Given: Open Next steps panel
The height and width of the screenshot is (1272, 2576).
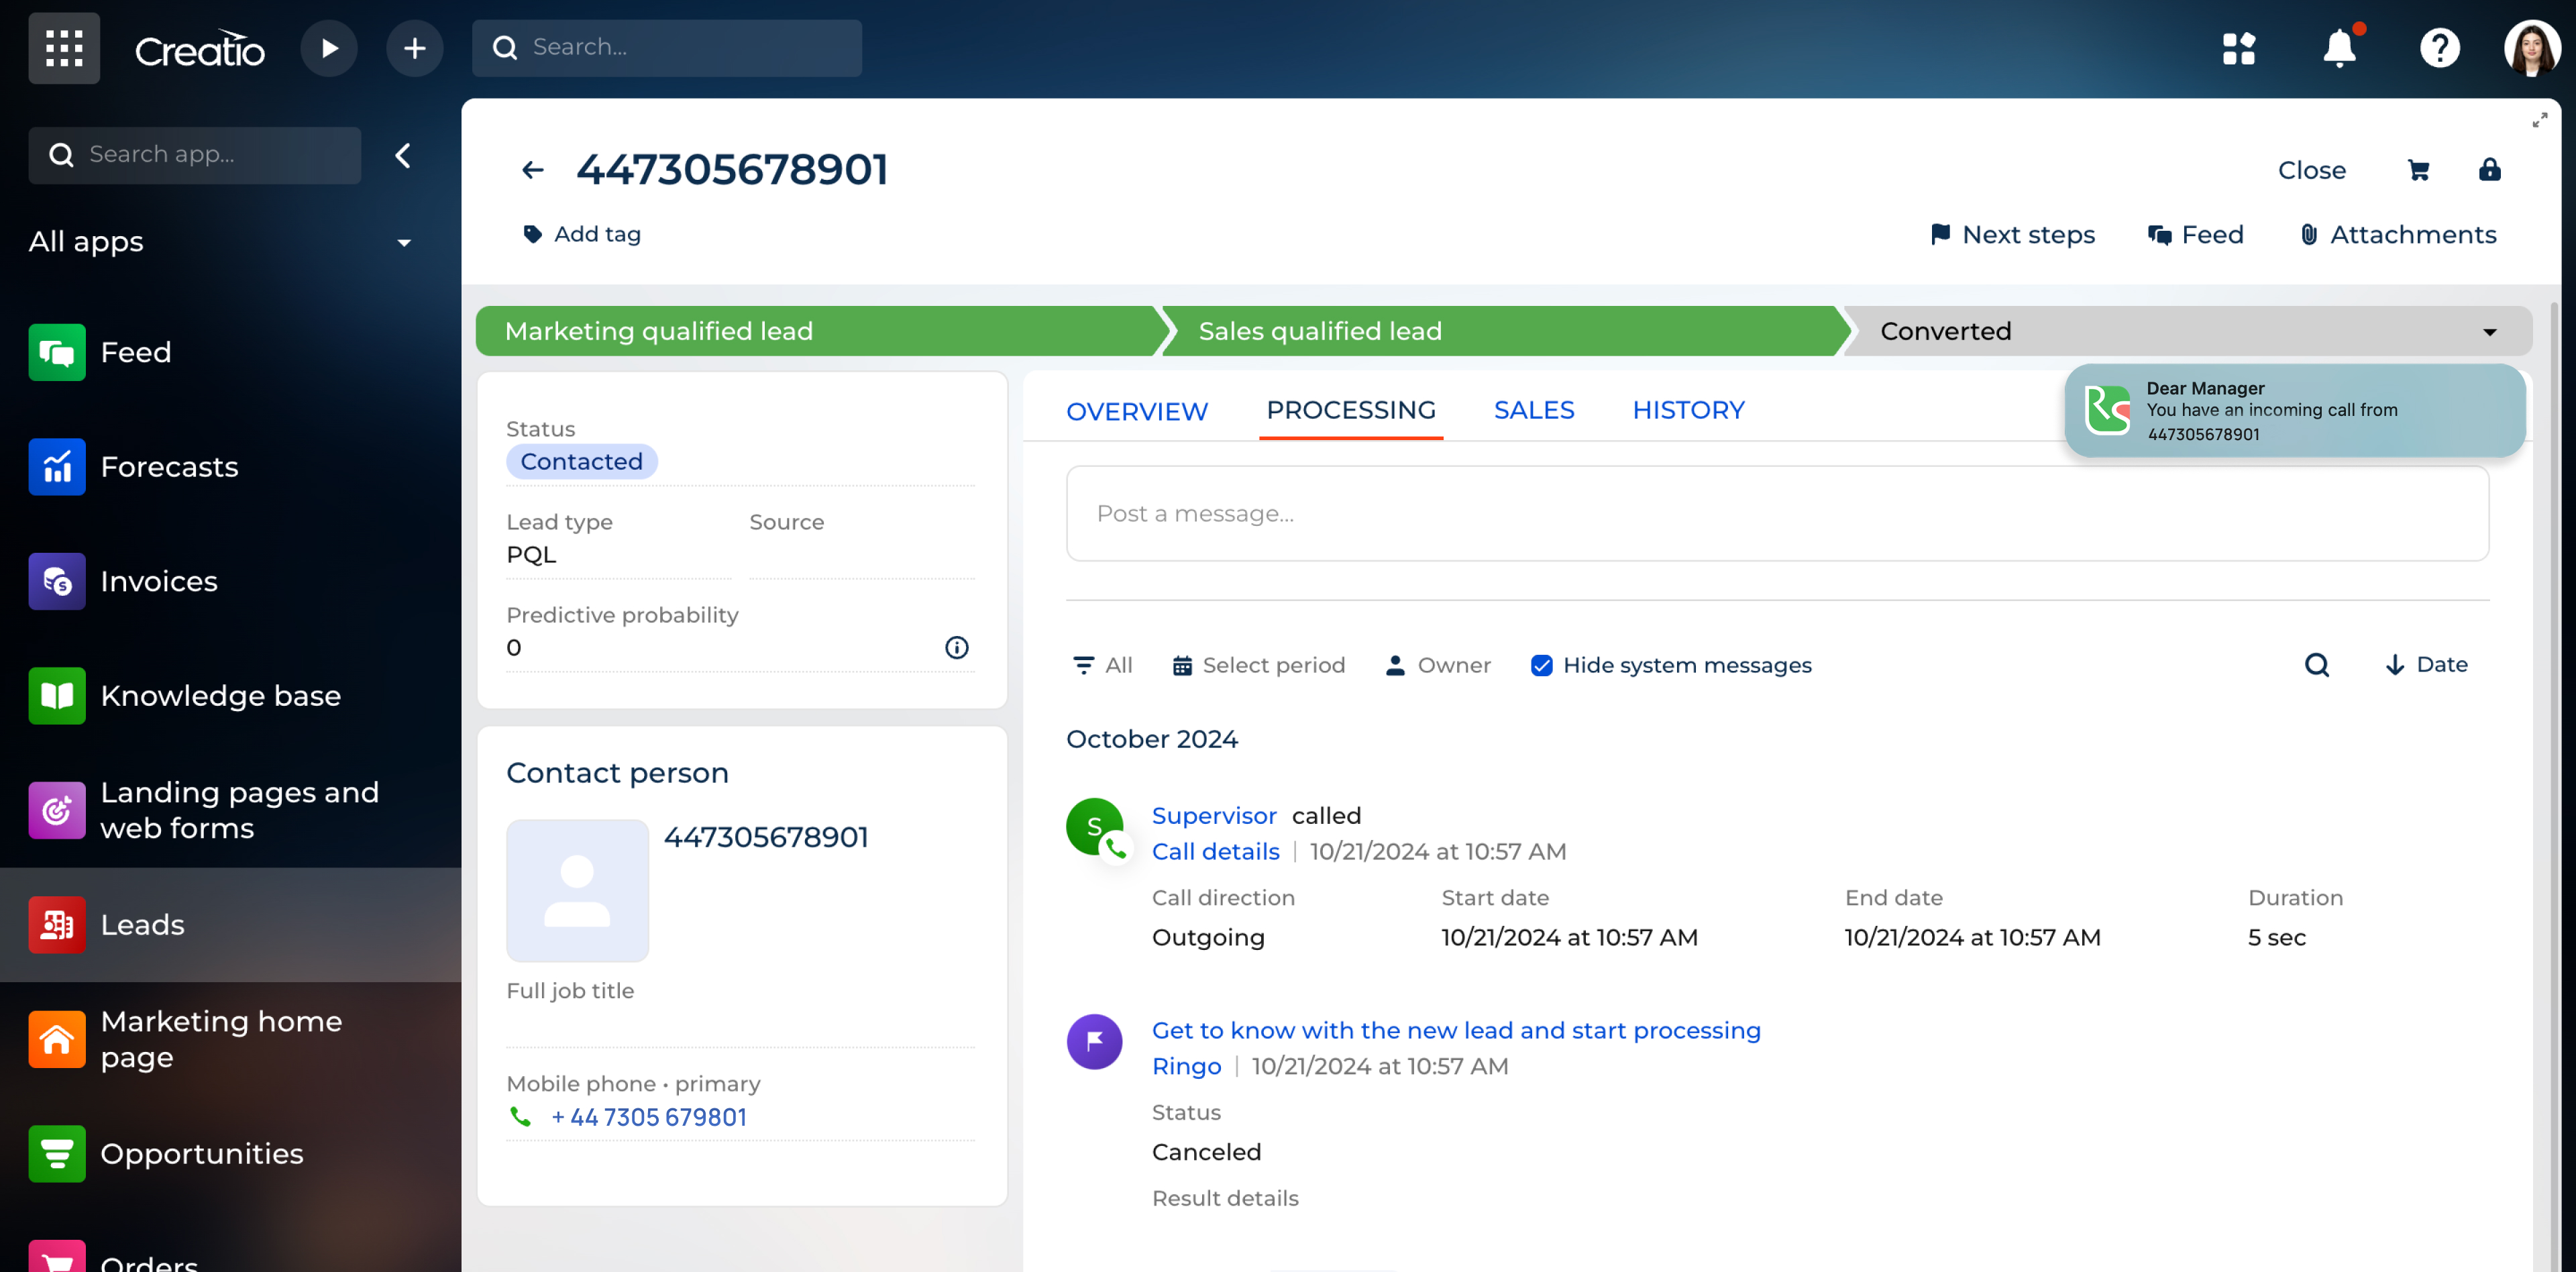Looking at the screenshot, I should click(2012, 234).
